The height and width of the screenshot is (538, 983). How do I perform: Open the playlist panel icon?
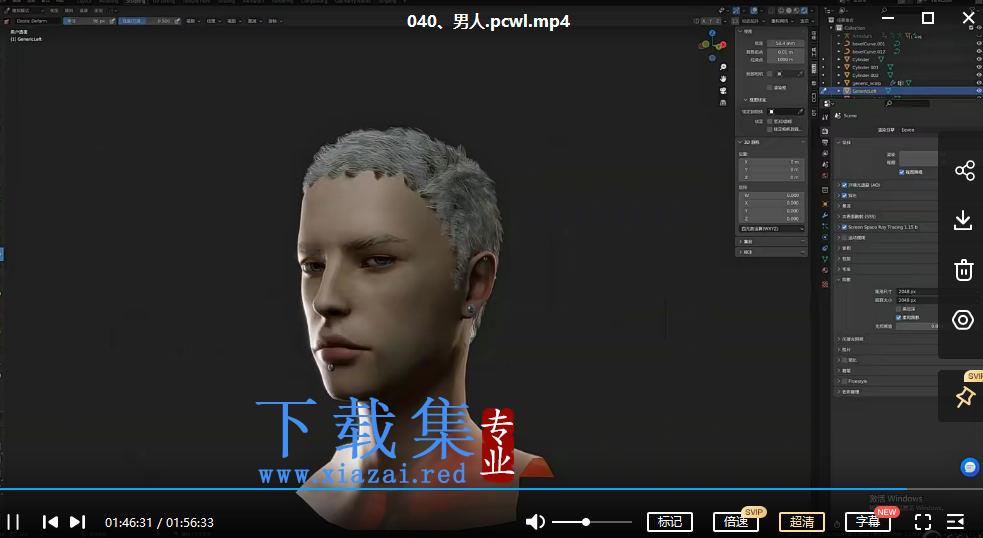pyautogui.click(x=955, y=522)
